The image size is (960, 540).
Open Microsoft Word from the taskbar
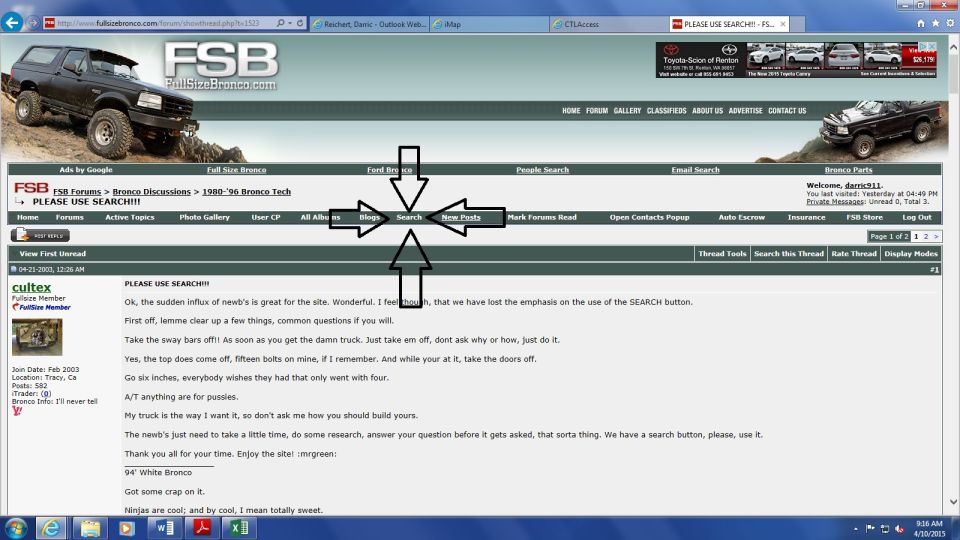164,528
